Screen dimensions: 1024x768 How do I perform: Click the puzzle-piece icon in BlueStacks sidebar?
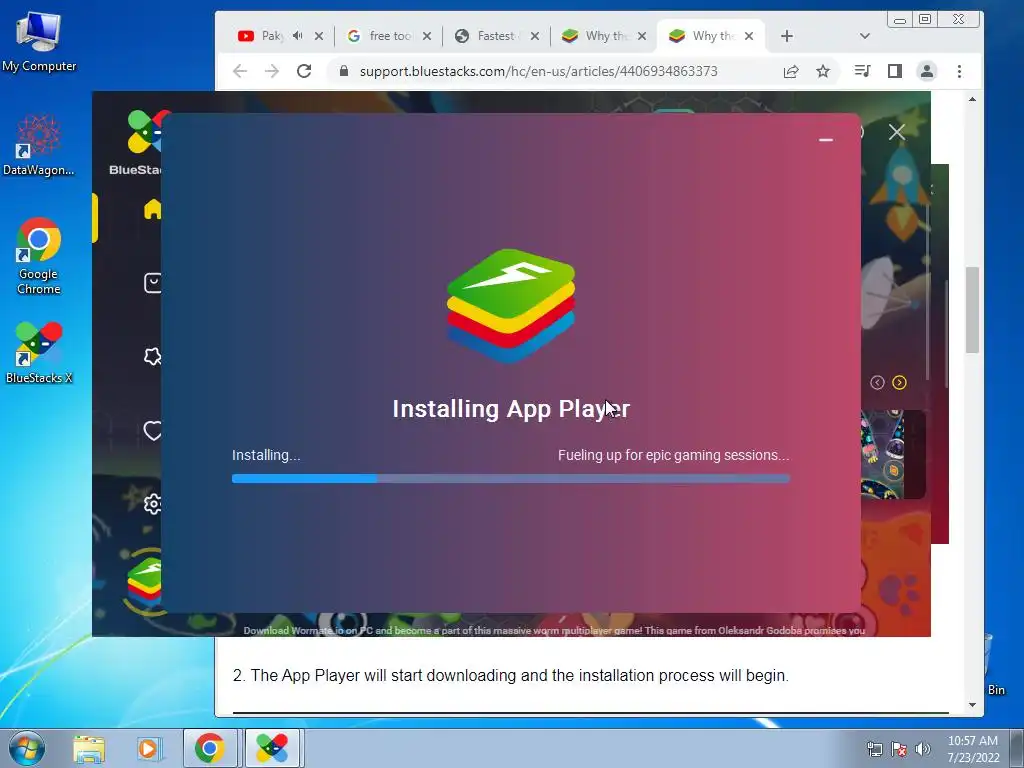[x=152, y=357]
